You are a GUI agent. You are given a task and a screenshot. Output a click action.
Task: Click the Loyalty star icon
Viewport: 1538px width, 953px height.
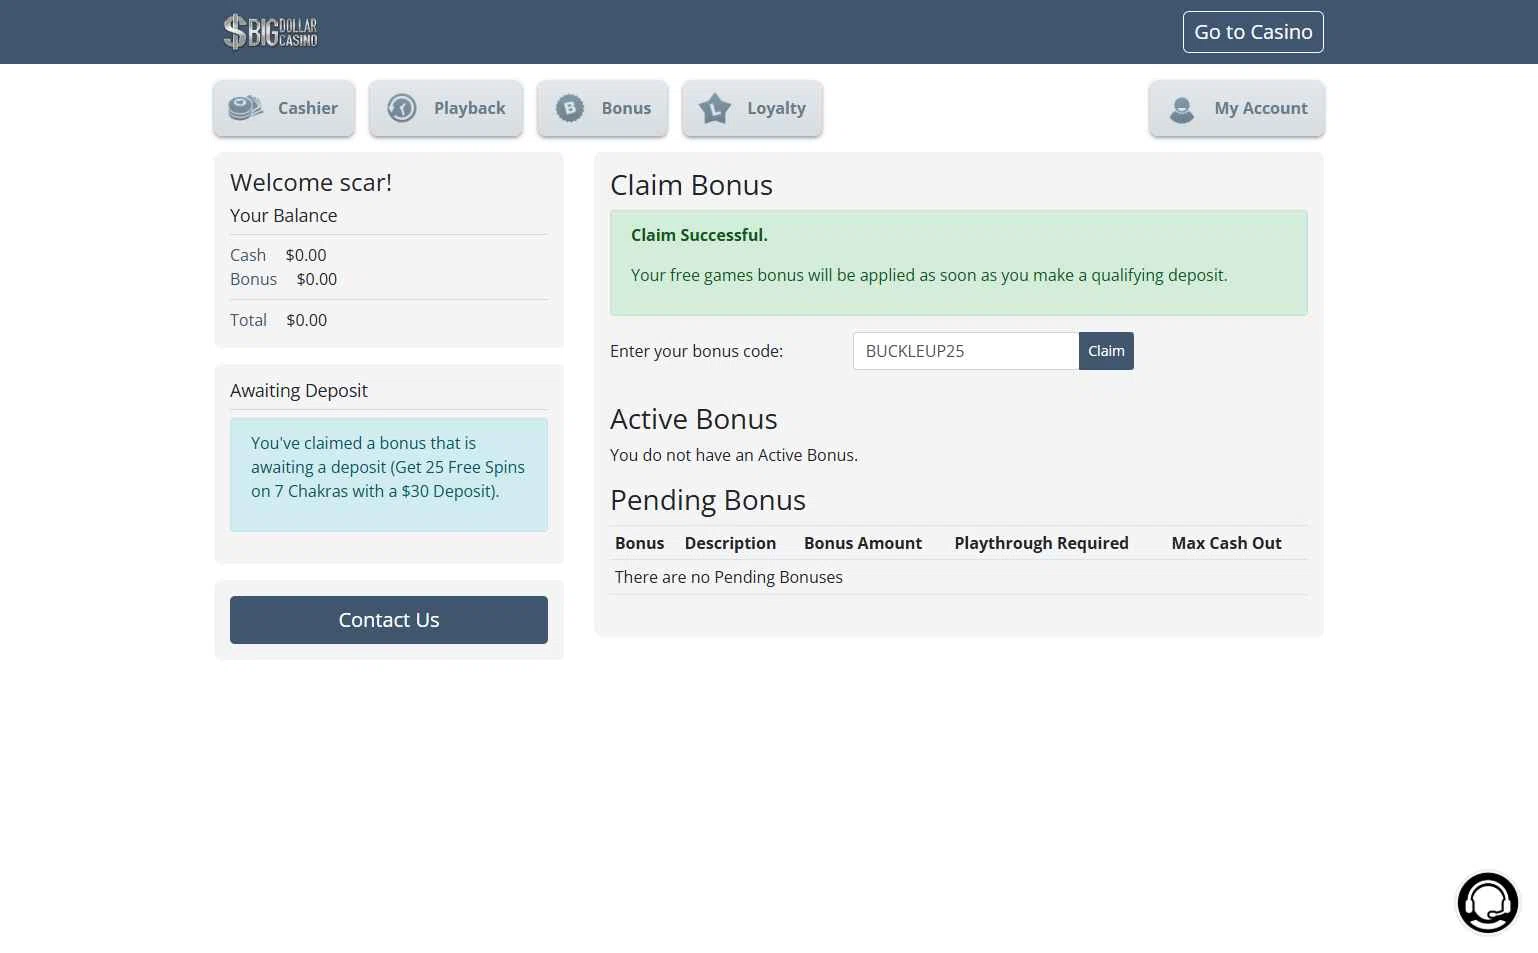[715, 108]
